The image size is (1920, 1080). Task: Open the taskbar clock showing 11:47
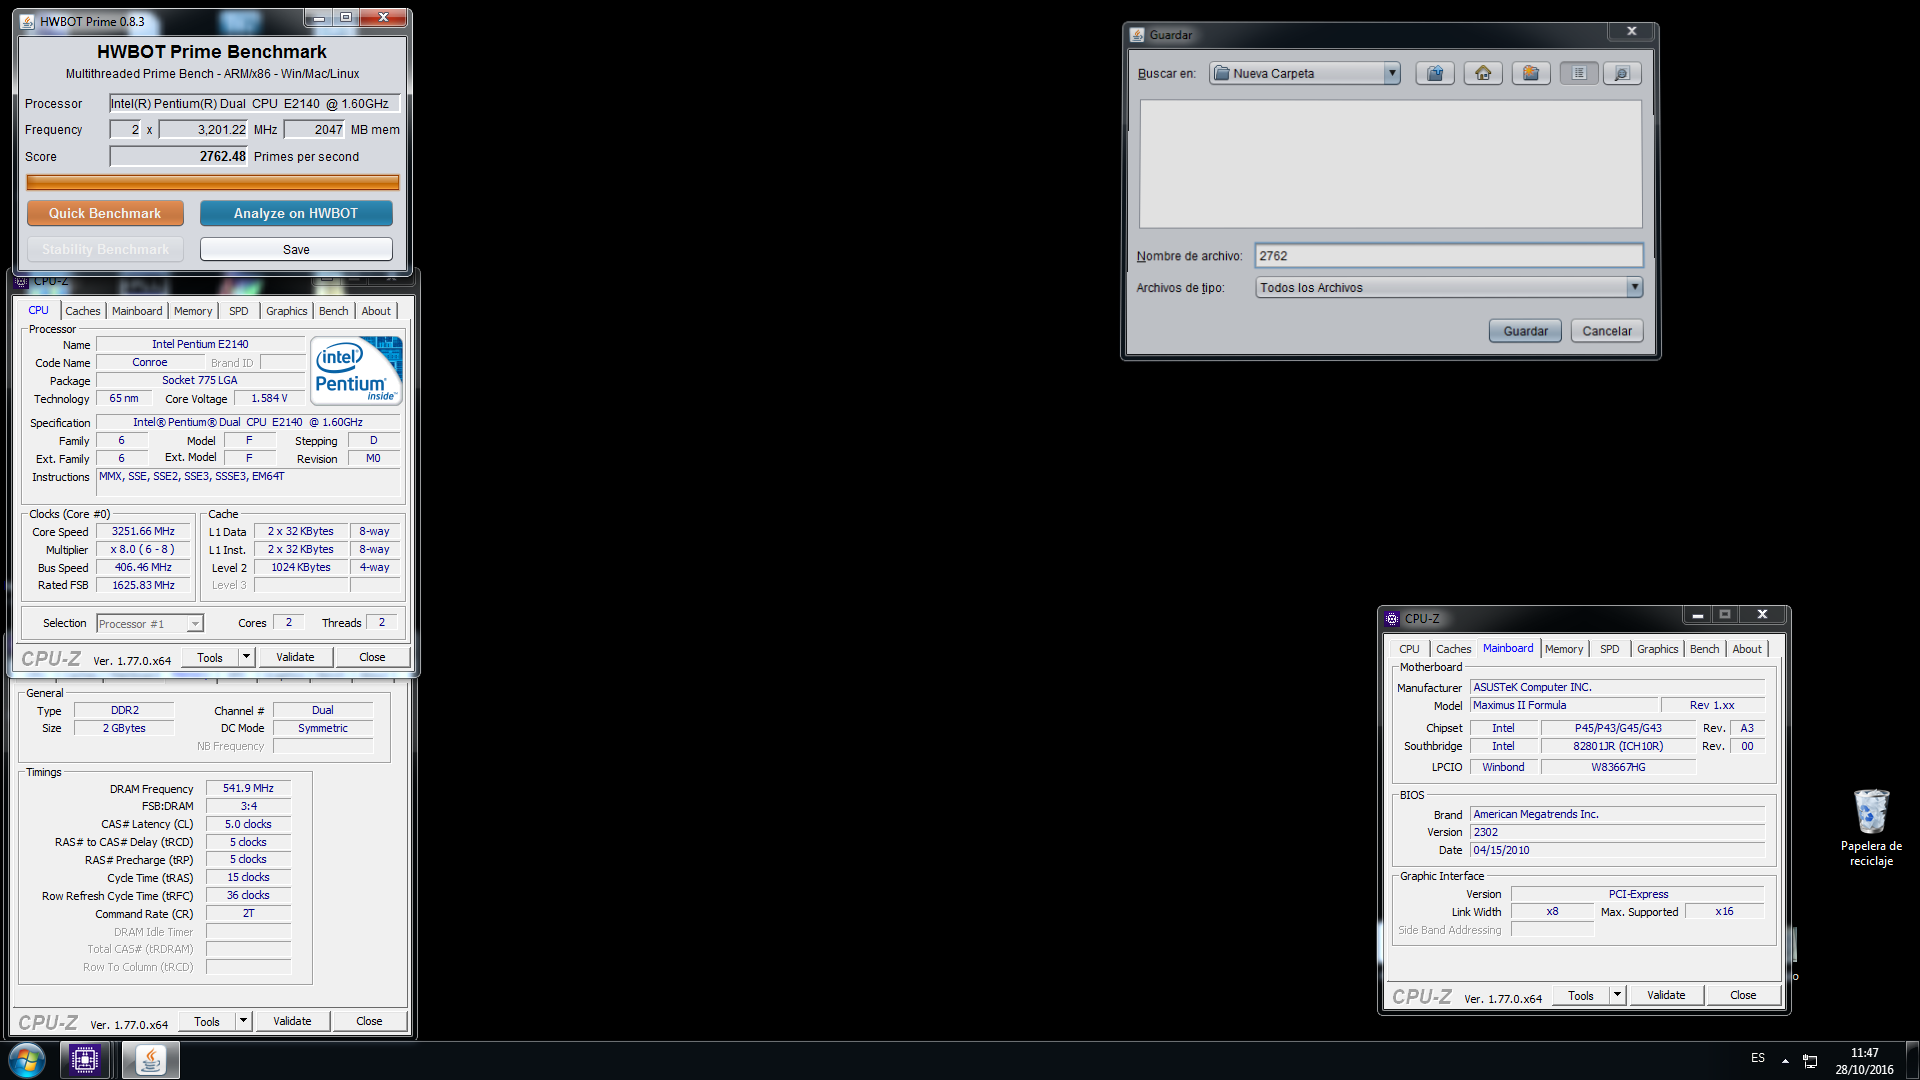(x=1864, y=1061)
